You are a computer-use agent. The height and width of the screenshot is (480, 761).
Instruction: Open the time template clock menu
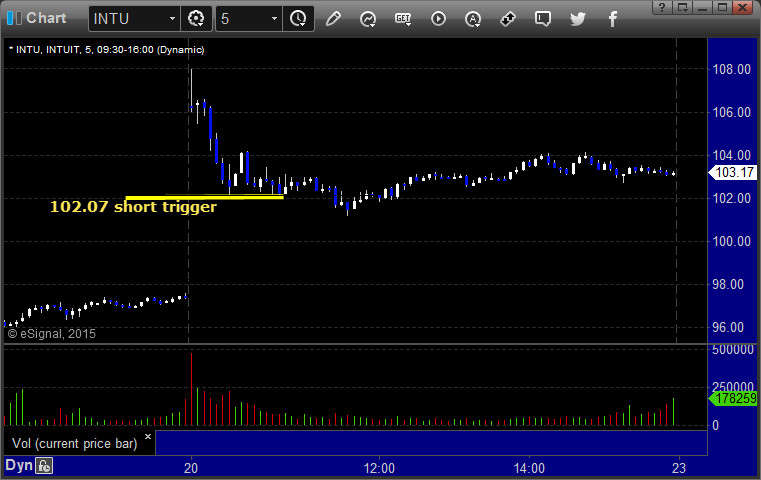click(x=298, y=19)
